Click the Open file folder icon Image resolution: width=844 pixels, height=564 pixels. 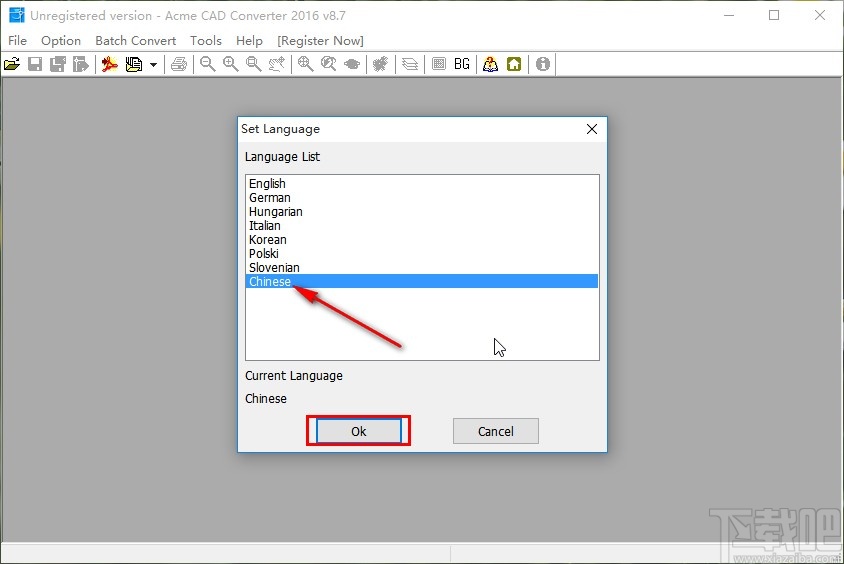(x=12, y=64)
